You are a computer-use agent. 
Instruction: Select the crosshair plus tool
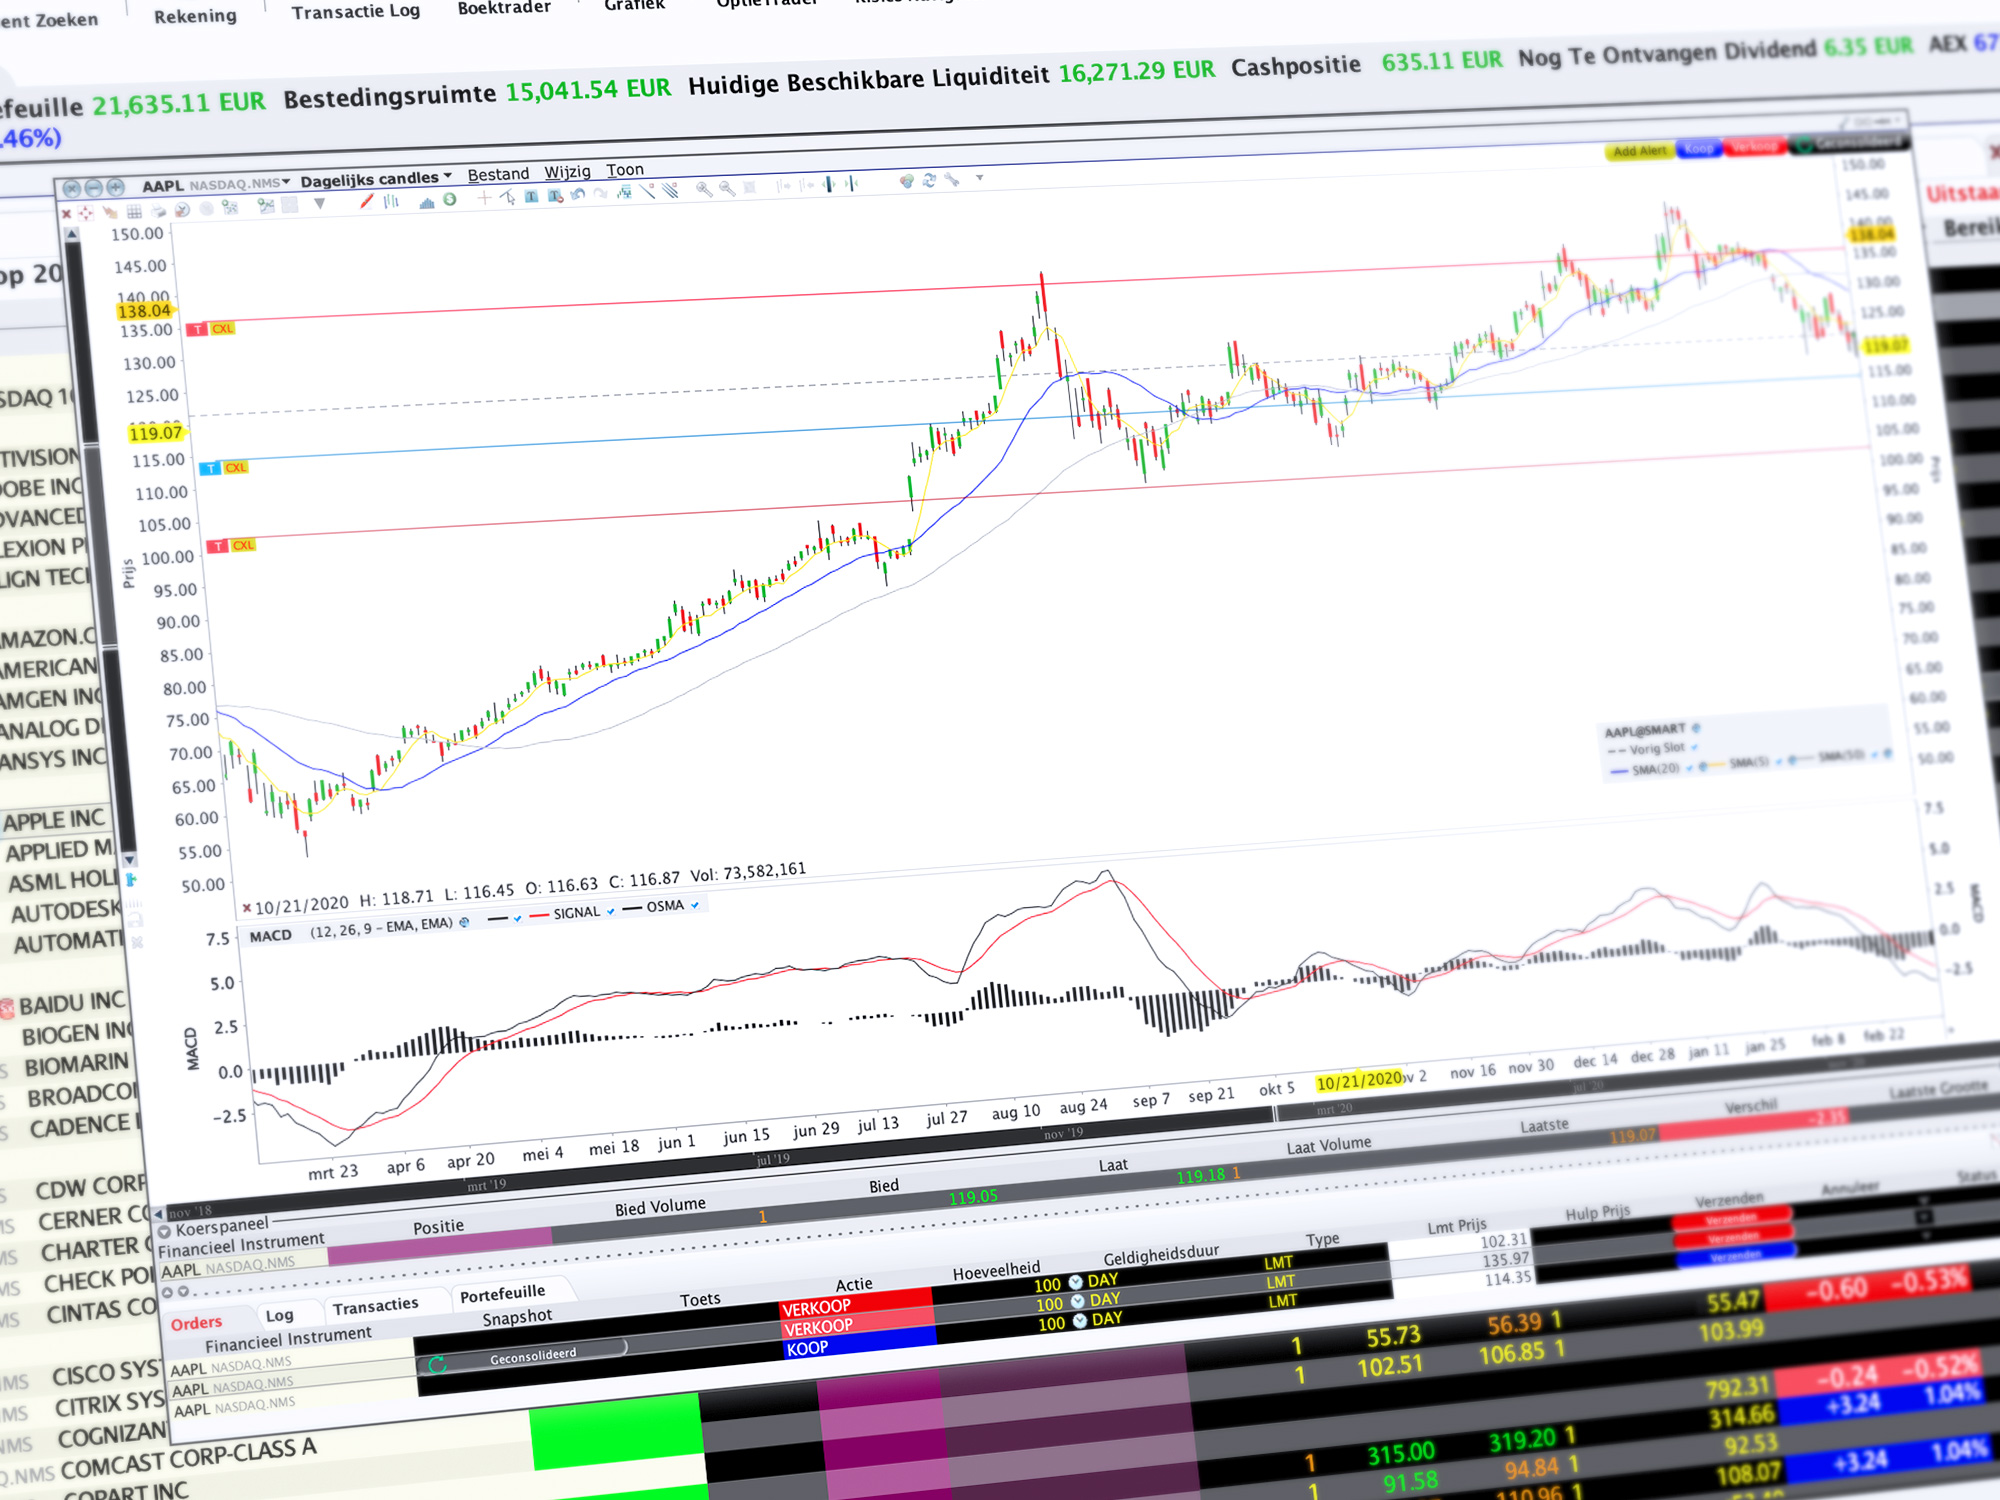pos(484,198)
